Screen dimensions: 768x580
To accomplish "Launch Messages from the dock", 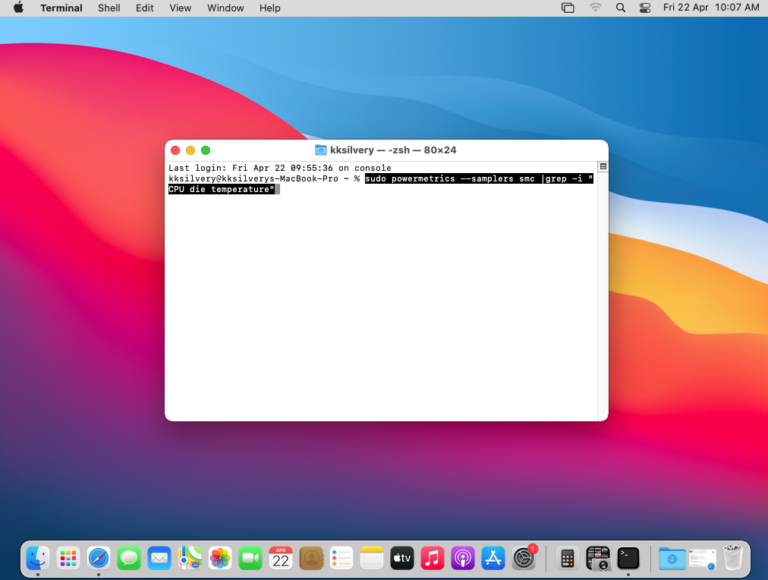I will [x=129, y=558].
